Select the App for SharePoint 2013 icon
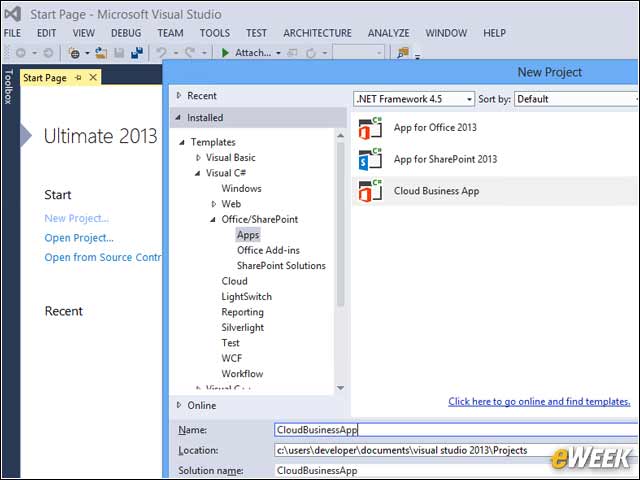This screenshot has width=640, height=480. click(x=370, y=160)
